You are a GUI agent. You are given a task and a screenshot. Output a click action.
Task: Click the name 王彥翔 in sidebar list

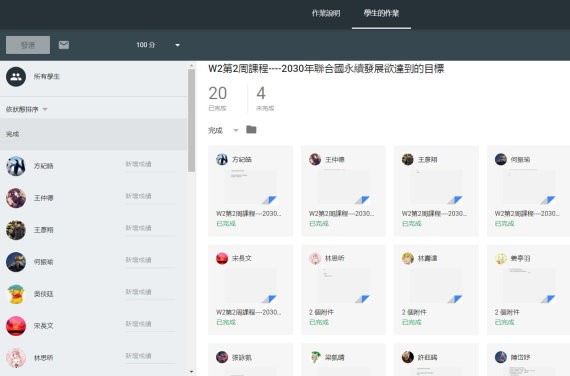(44, 230)
